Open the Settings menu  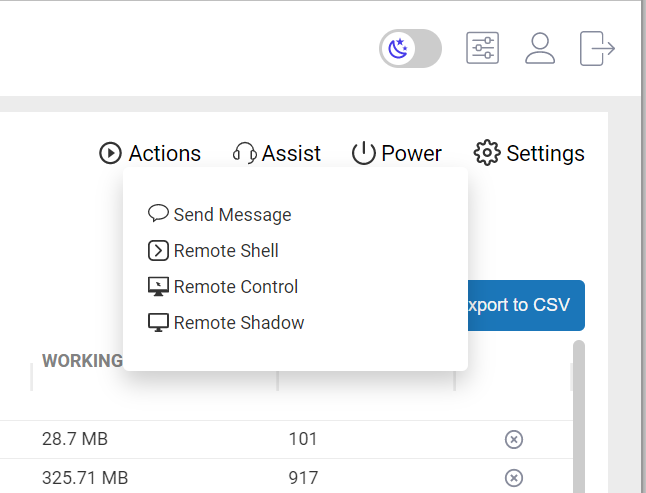[x=529, y=153]
